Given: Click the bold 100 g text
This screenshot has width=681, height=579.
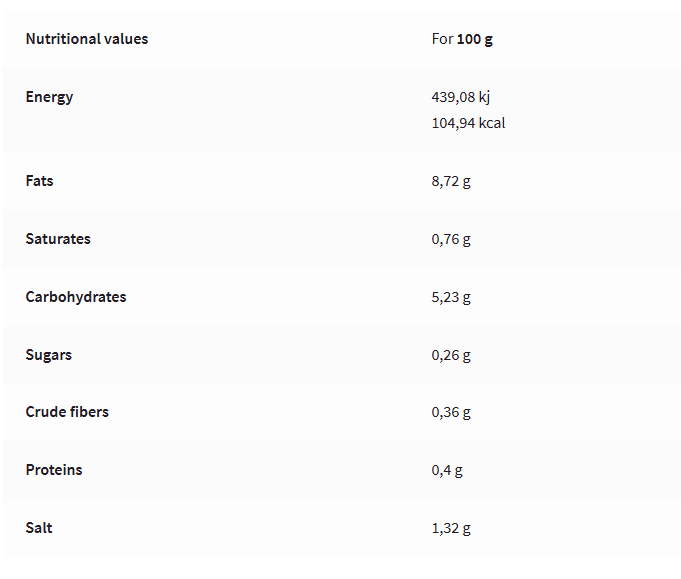Looking at the screenshot, I should tap(475, 39).
